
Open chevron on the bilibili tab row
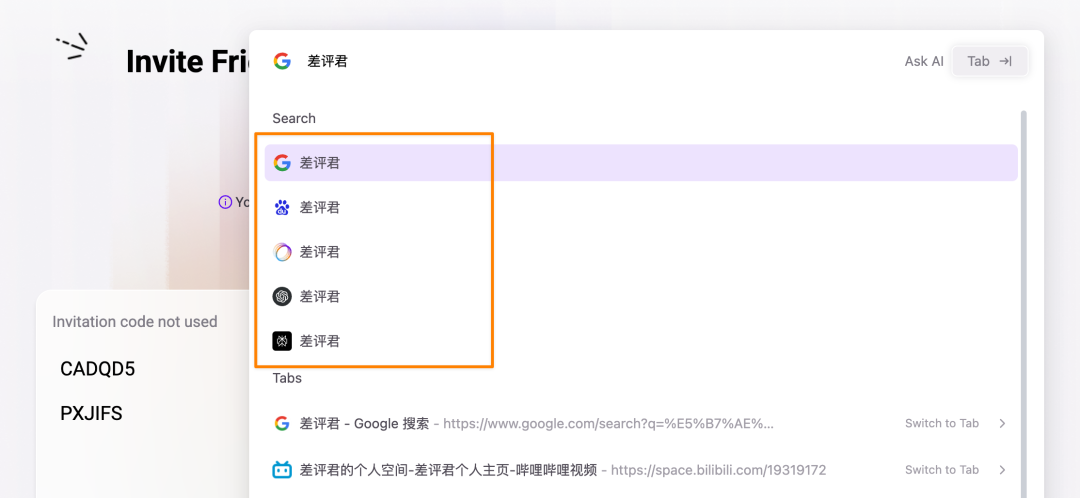pyautogui.click(x=1002, y=470)
